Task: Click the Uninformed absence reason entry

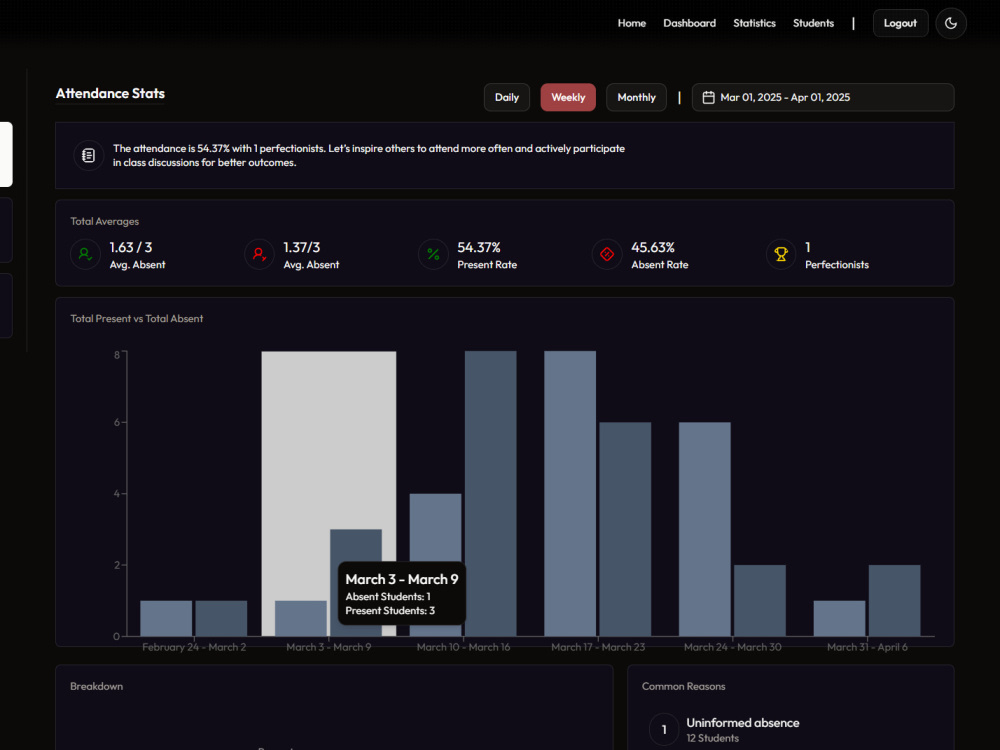Action: click(742, 723)
